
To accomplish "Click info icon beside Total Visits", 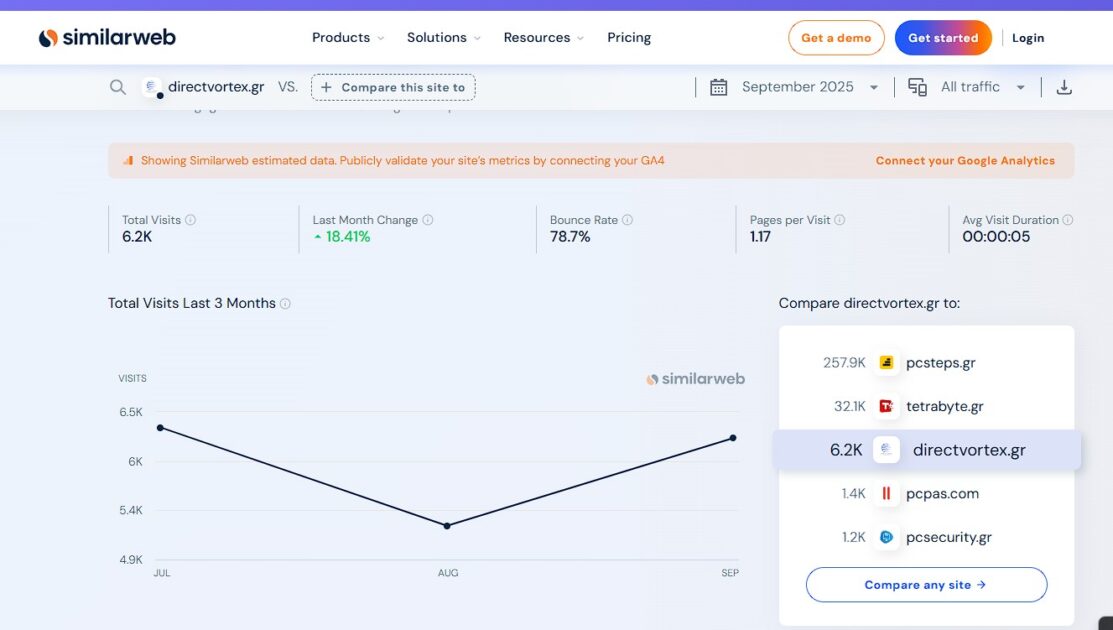I will [x=190, y=220].
